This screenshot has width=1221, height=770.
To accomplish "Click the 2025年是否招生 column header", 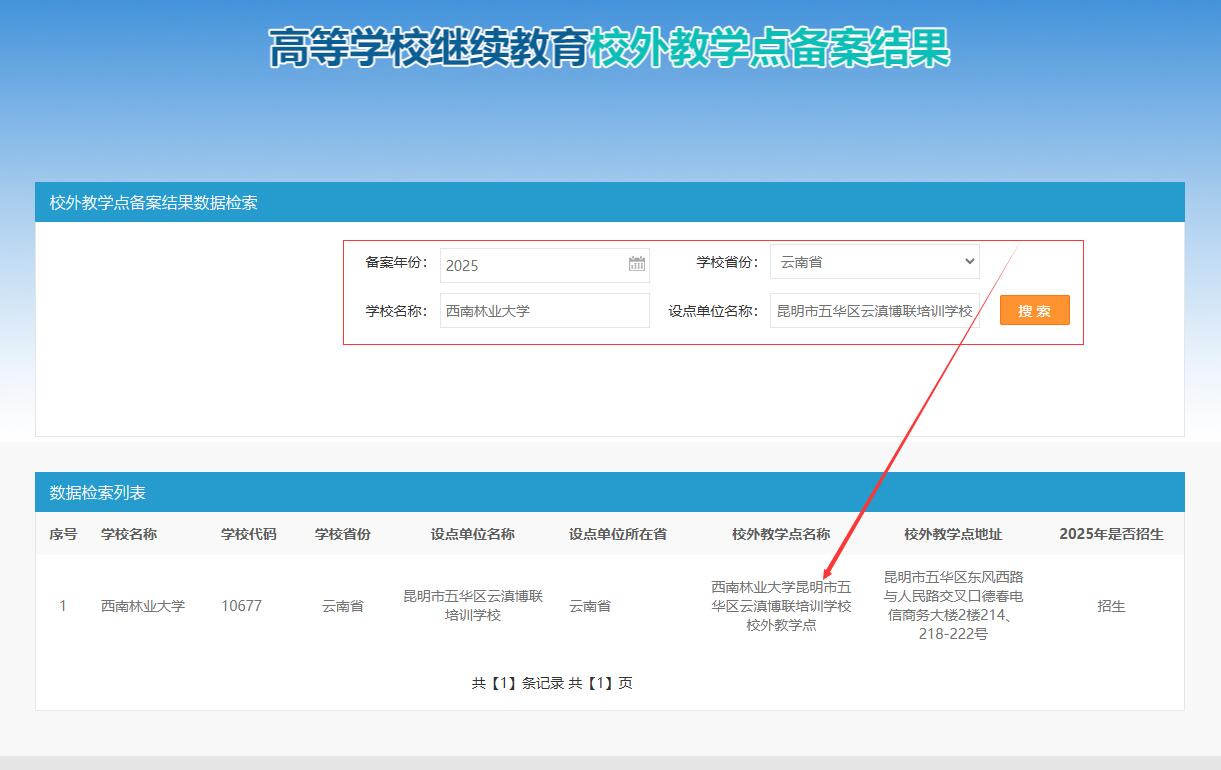I will (x=1111, y=534).
